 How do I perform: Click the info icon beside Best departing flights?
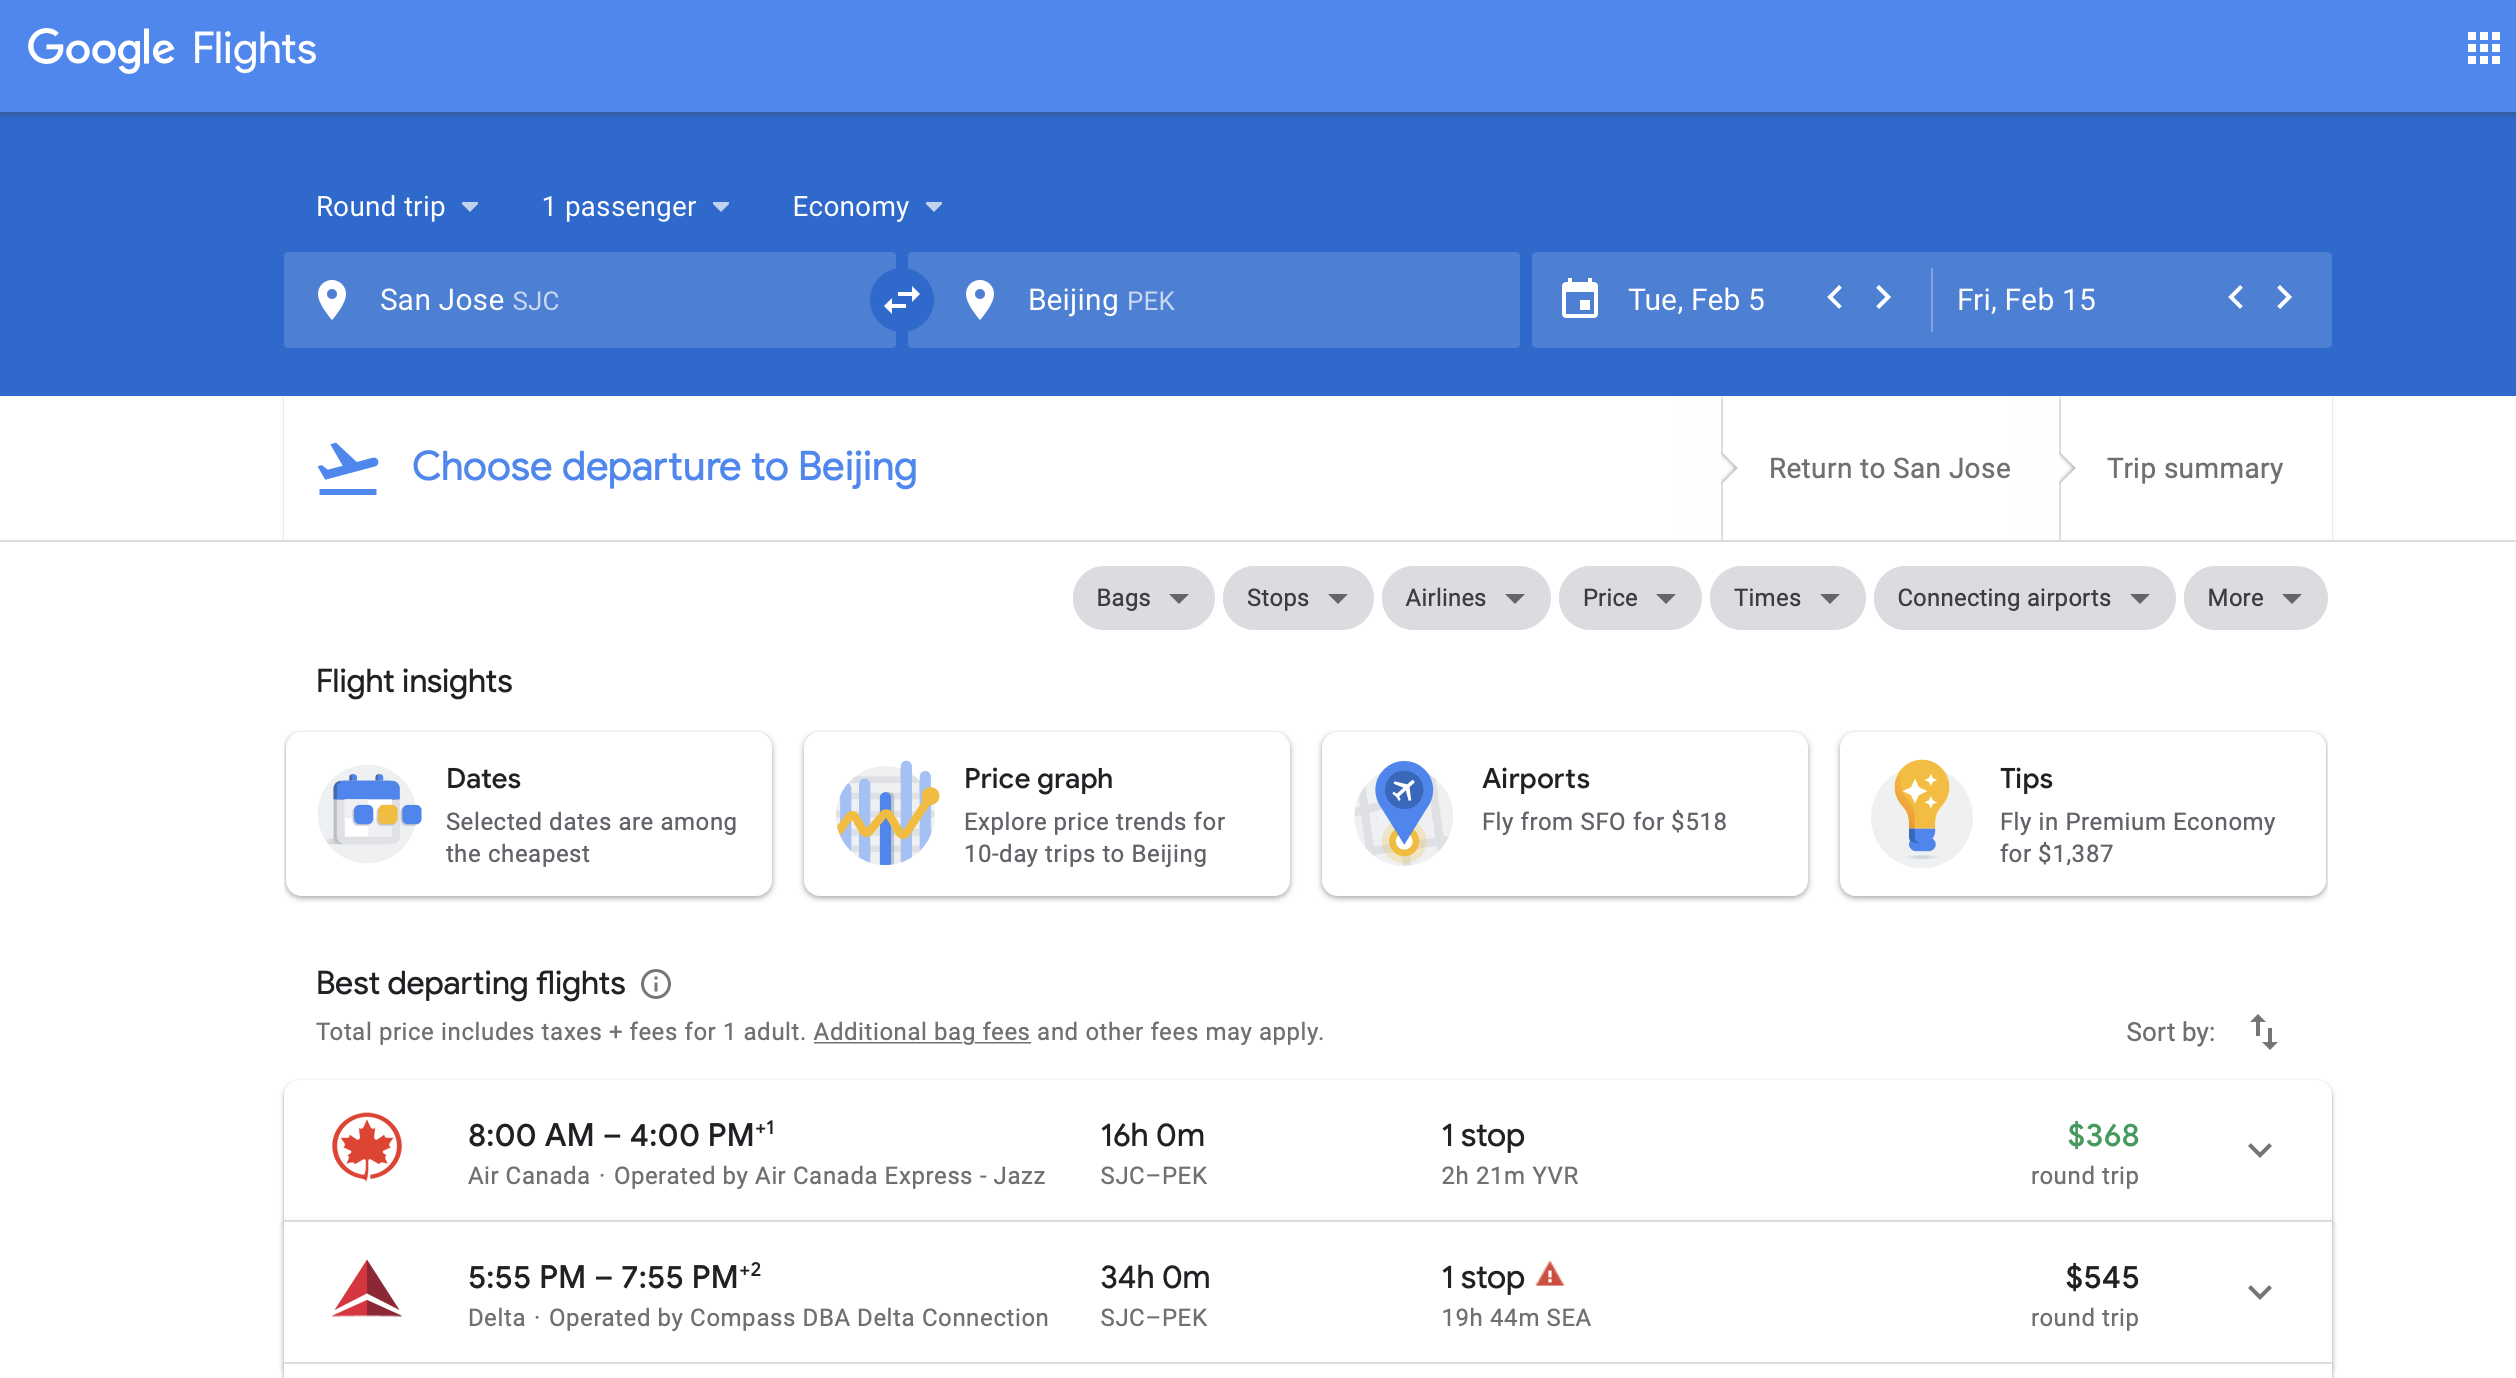pos(656,984)
